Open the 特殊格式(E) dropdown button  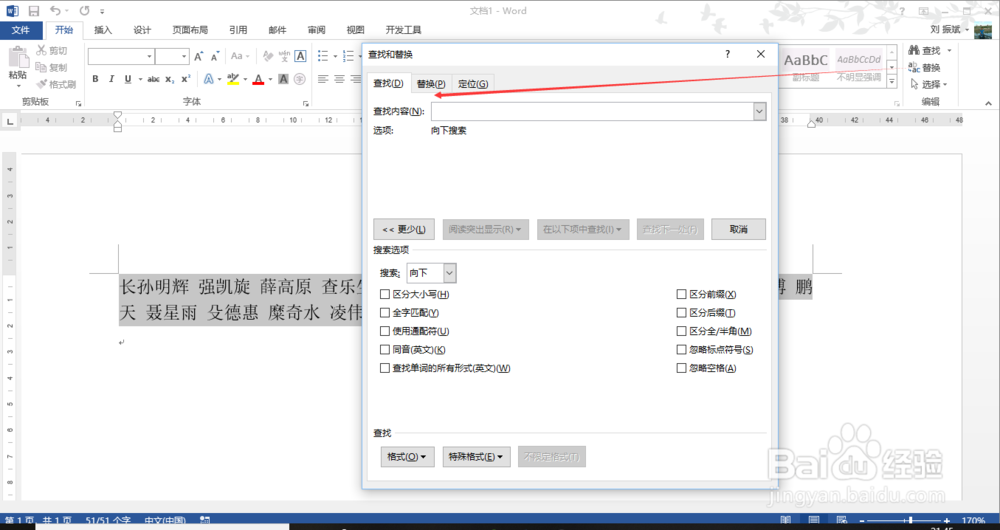pos(476,457)
